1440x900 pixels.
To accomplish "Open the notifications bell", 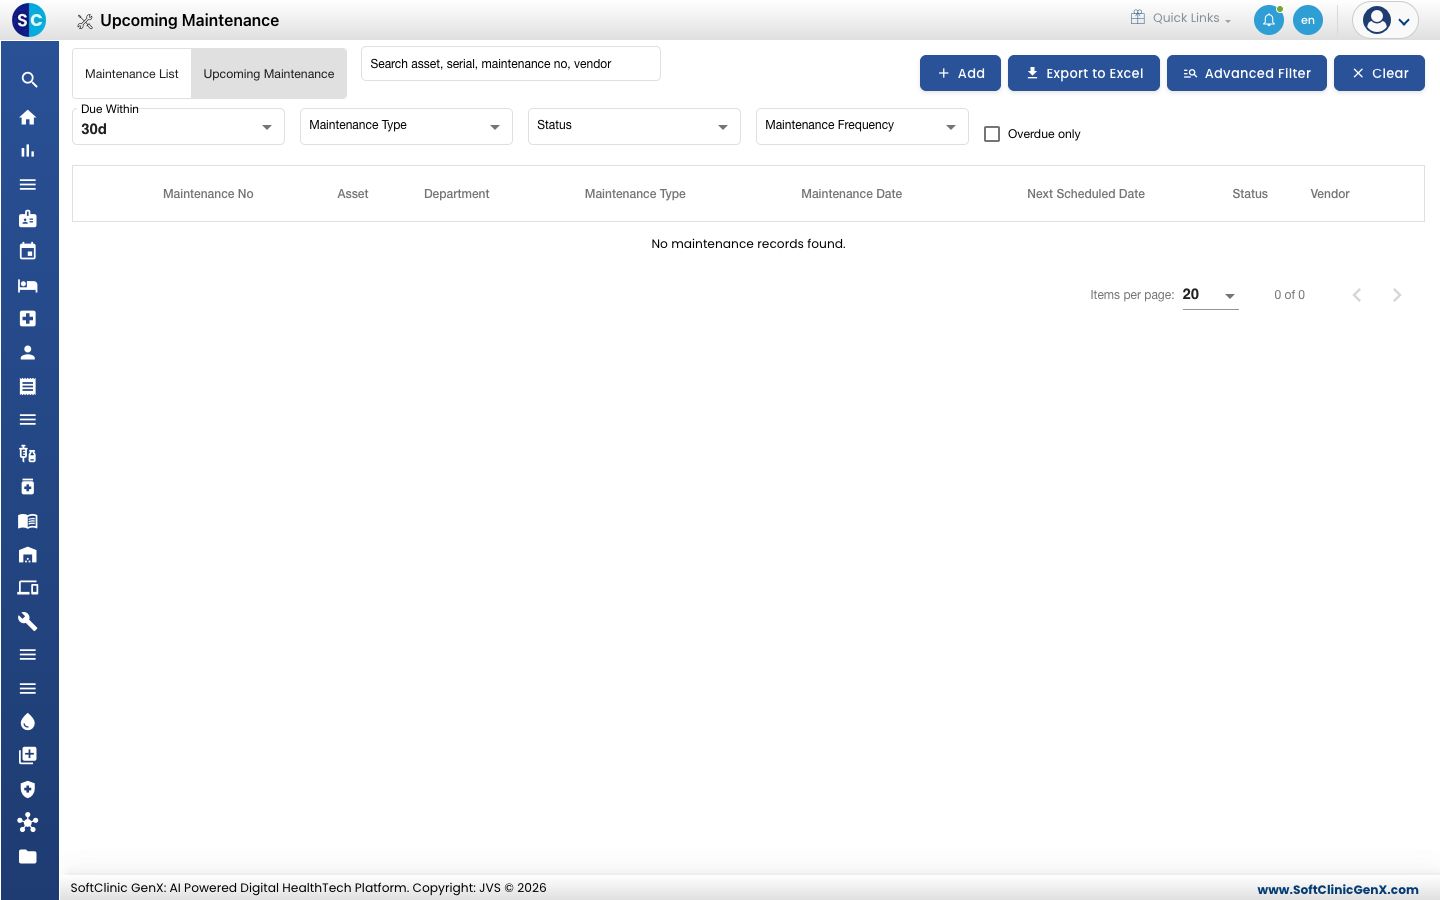I will click(1269, 20).
